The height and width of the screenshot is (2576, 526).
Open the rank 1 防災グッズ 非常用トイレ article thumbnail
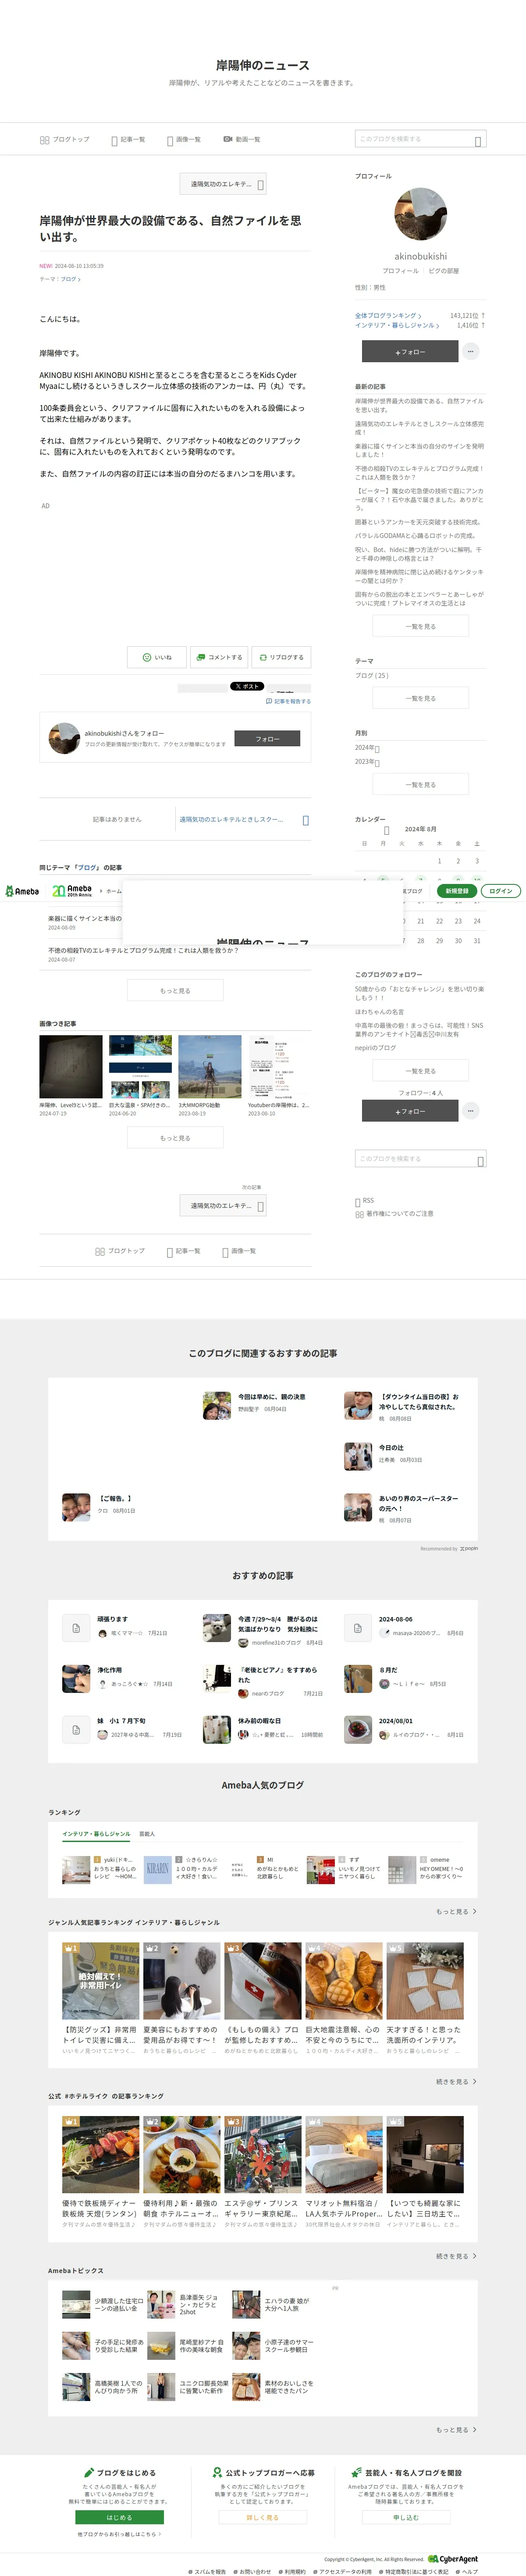[x=100, y=1981]
